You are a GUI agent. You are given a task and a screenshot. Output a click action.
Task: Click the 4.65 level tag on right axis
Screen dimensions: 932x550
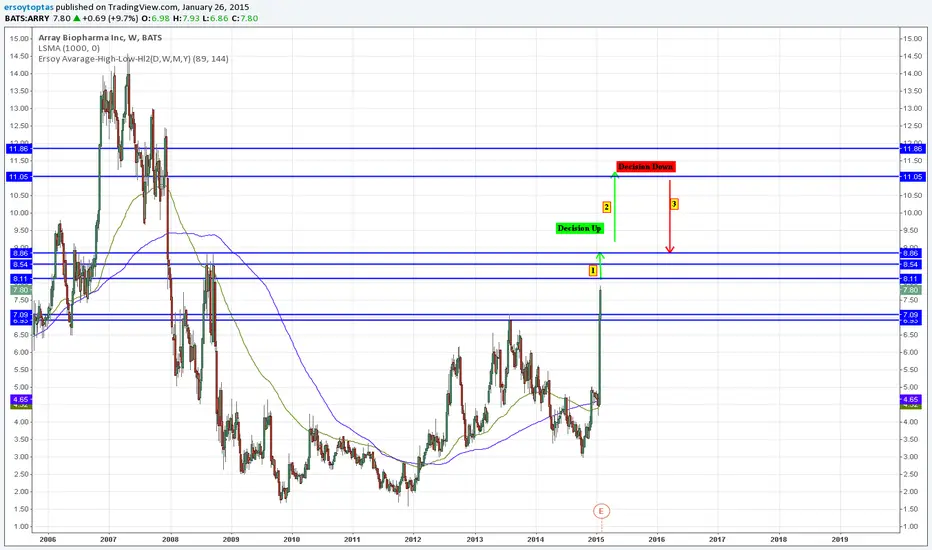point(912,400)
